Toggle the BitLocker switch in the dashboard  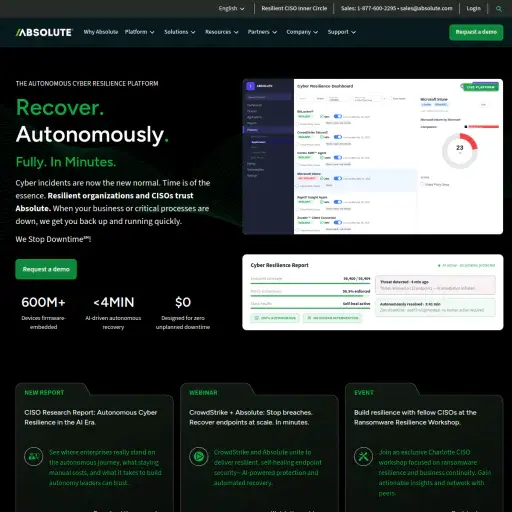tap(338, 116)
